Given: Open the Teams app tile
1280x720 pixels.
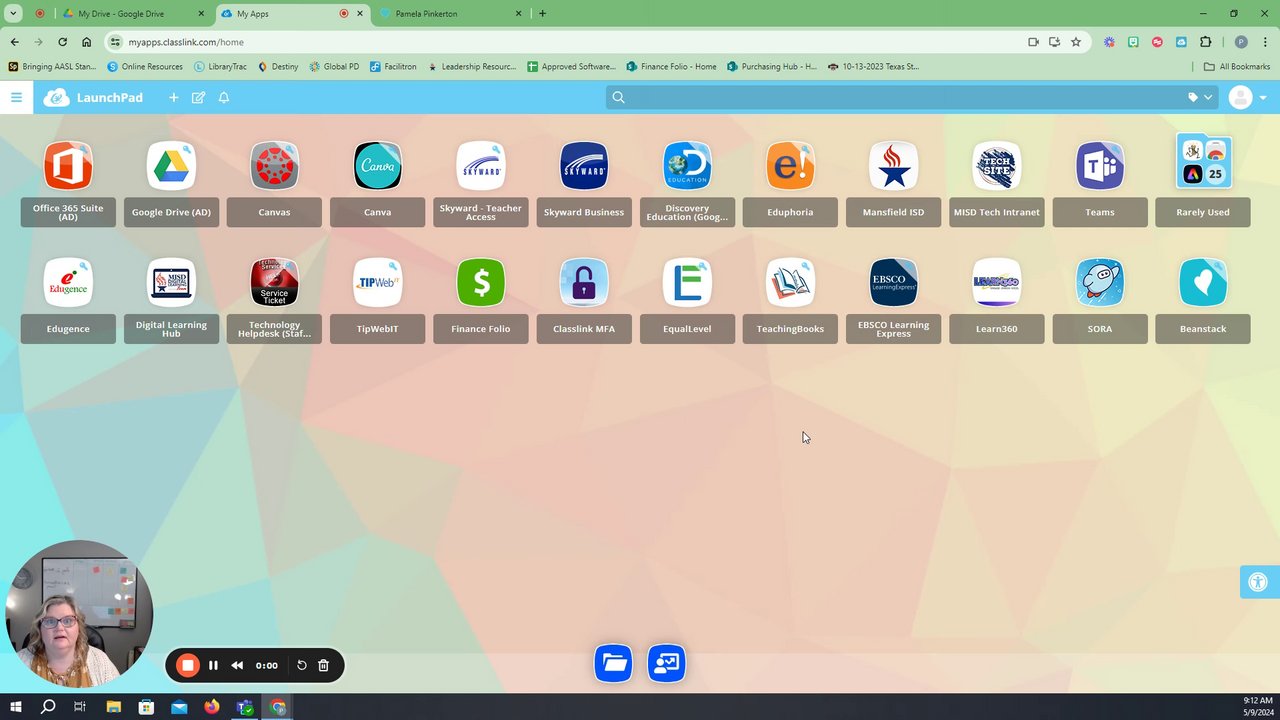Looking at the screenshot, I should [x=1099, y=166].
